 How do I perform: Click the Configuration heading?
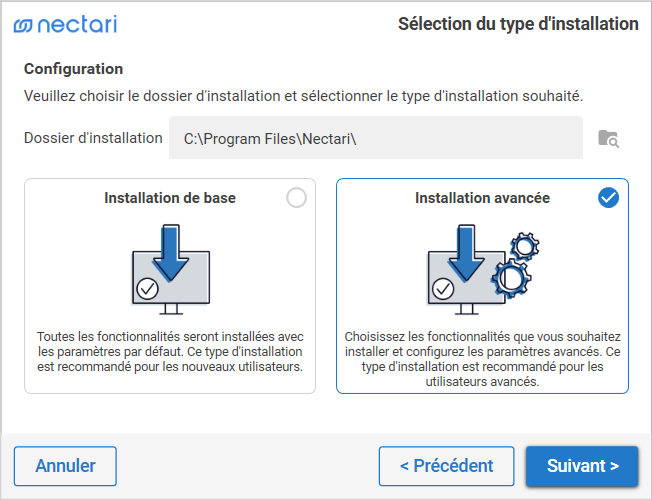(x=73, y=69)
